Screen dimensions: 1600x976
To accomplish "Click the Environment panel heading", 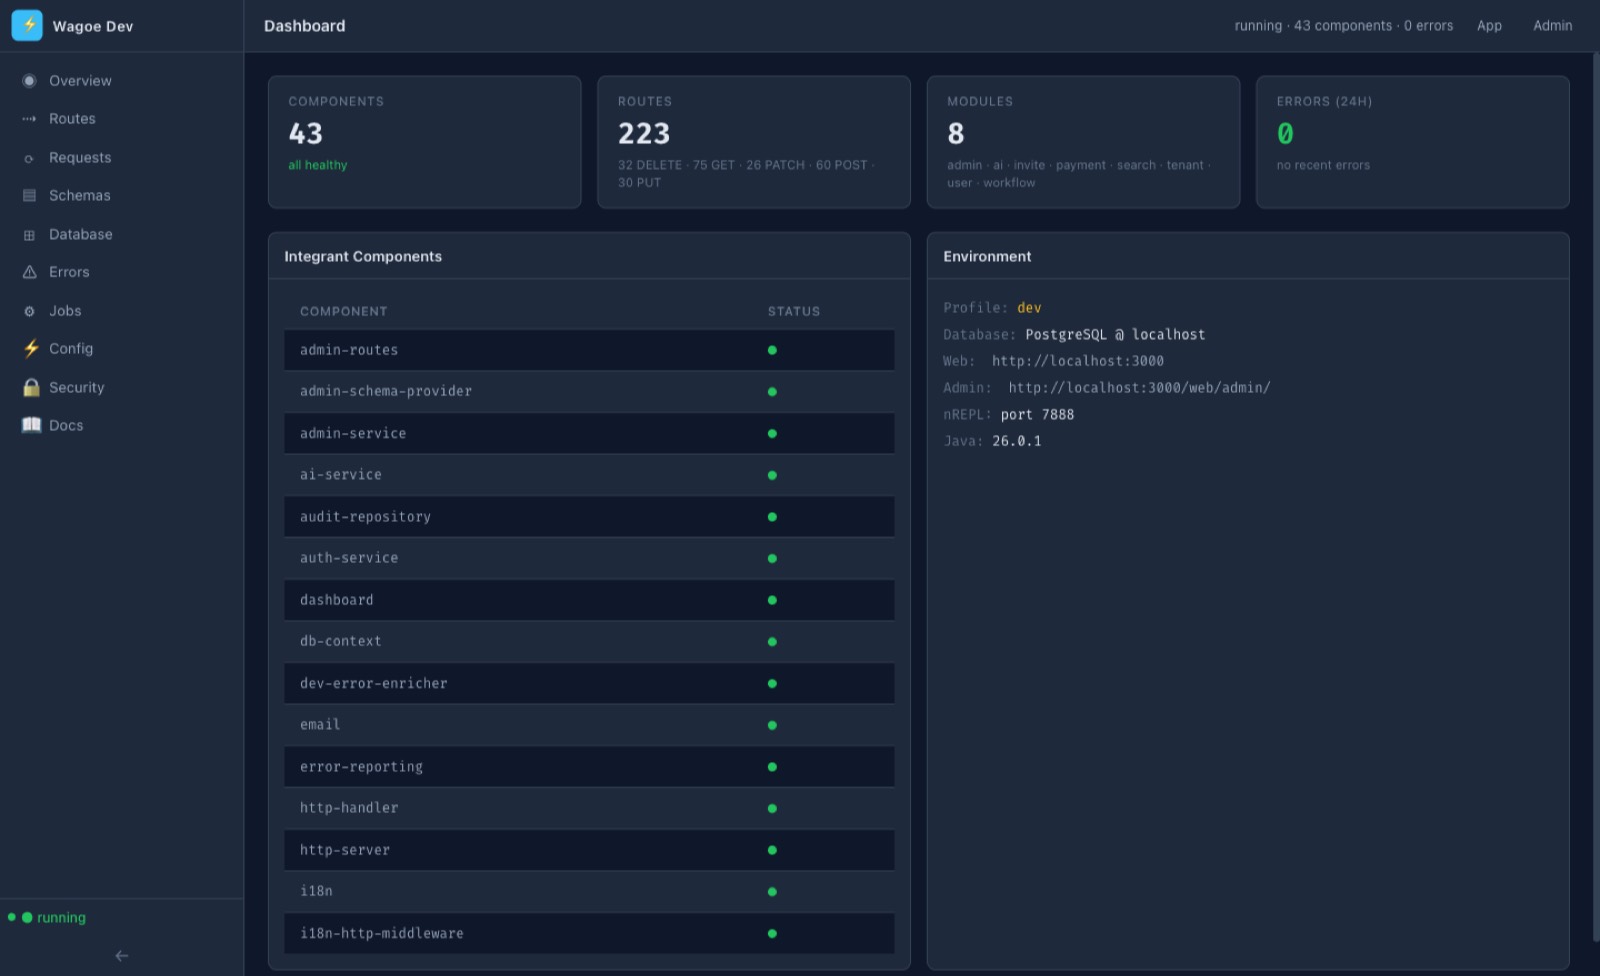I will pyautogui.click(x=987, y=257).
